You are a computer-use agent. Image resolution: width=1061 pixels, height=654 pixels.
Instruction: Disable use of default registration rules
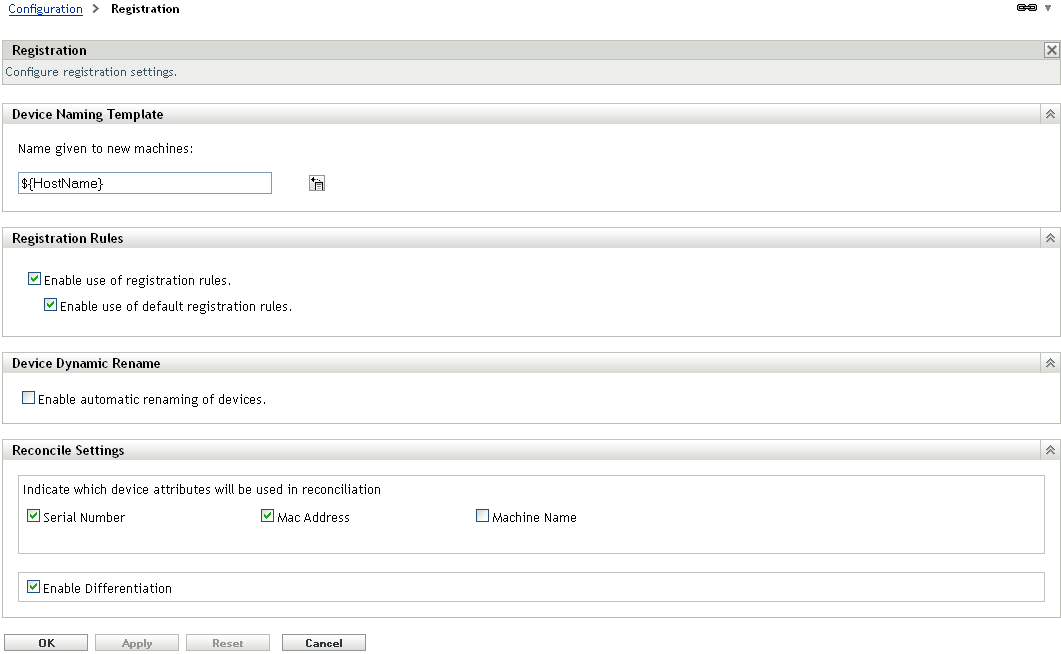point(50,304)
